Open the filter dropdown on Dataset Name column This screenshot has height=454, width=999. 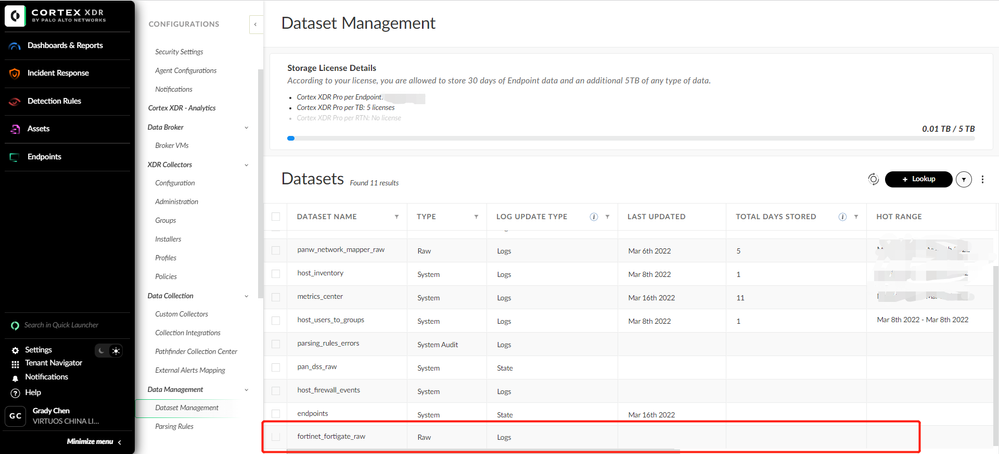point(396,217)
